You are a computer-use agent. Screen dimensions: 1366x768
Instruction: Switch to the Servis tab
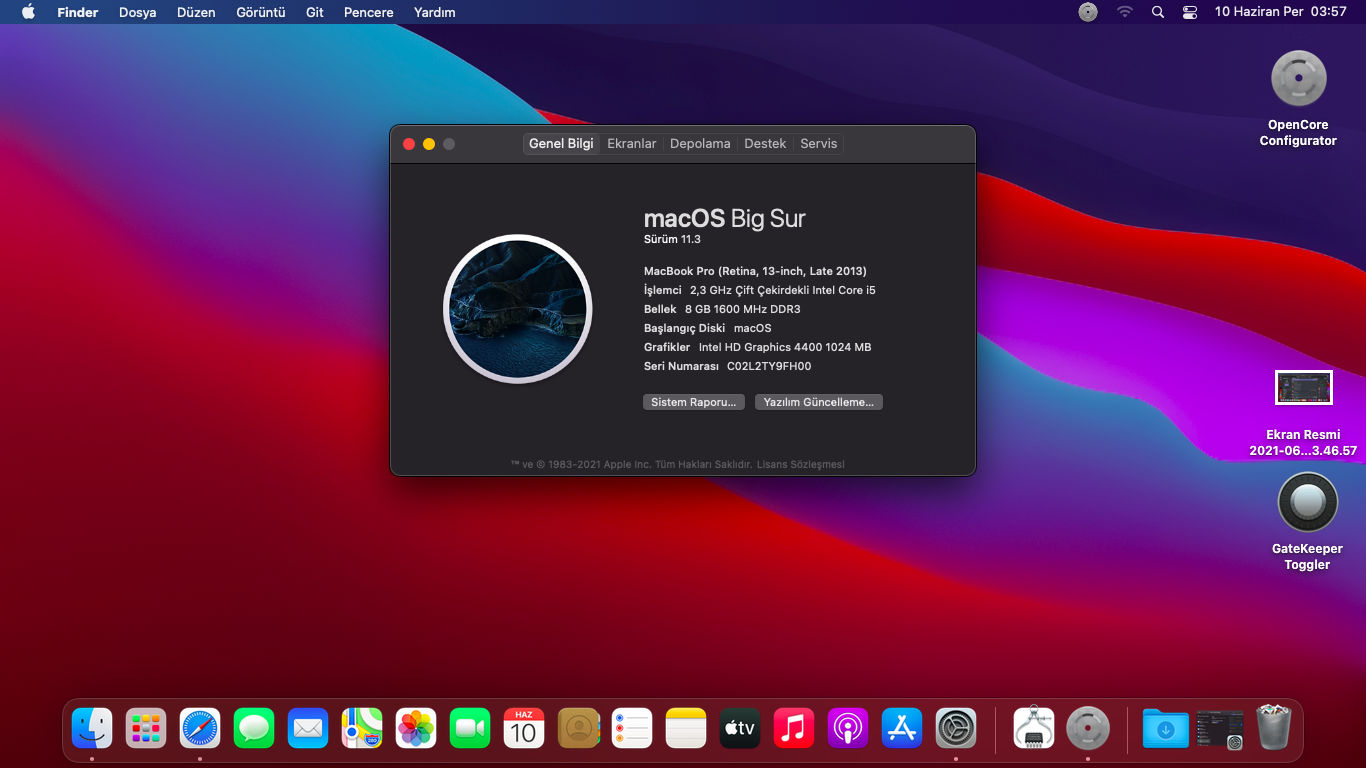click(819, 144)
